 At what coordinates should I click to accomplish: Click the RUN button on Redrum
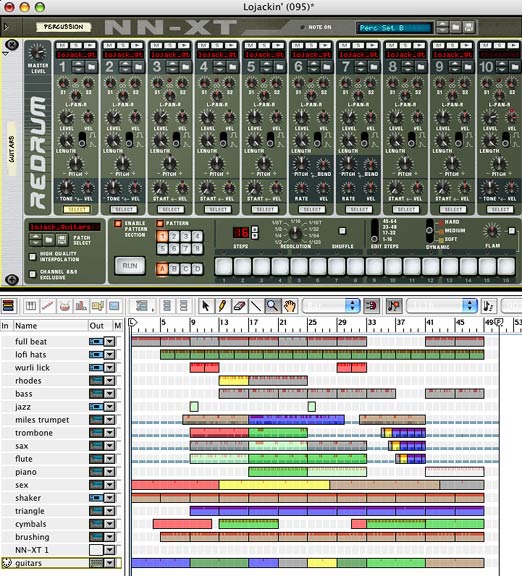click(x=130, y=266)
